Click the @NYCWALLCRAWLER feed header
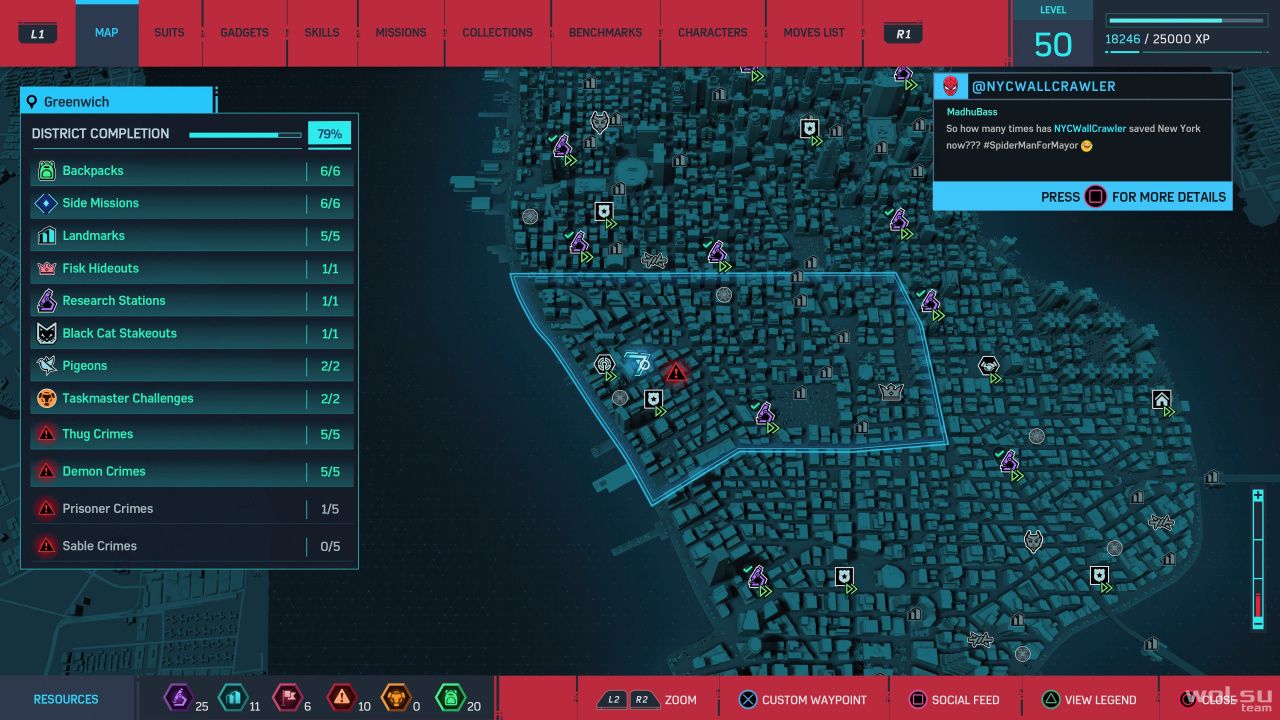This screenshot has width=1280, height=720. tap(1043, 87)
